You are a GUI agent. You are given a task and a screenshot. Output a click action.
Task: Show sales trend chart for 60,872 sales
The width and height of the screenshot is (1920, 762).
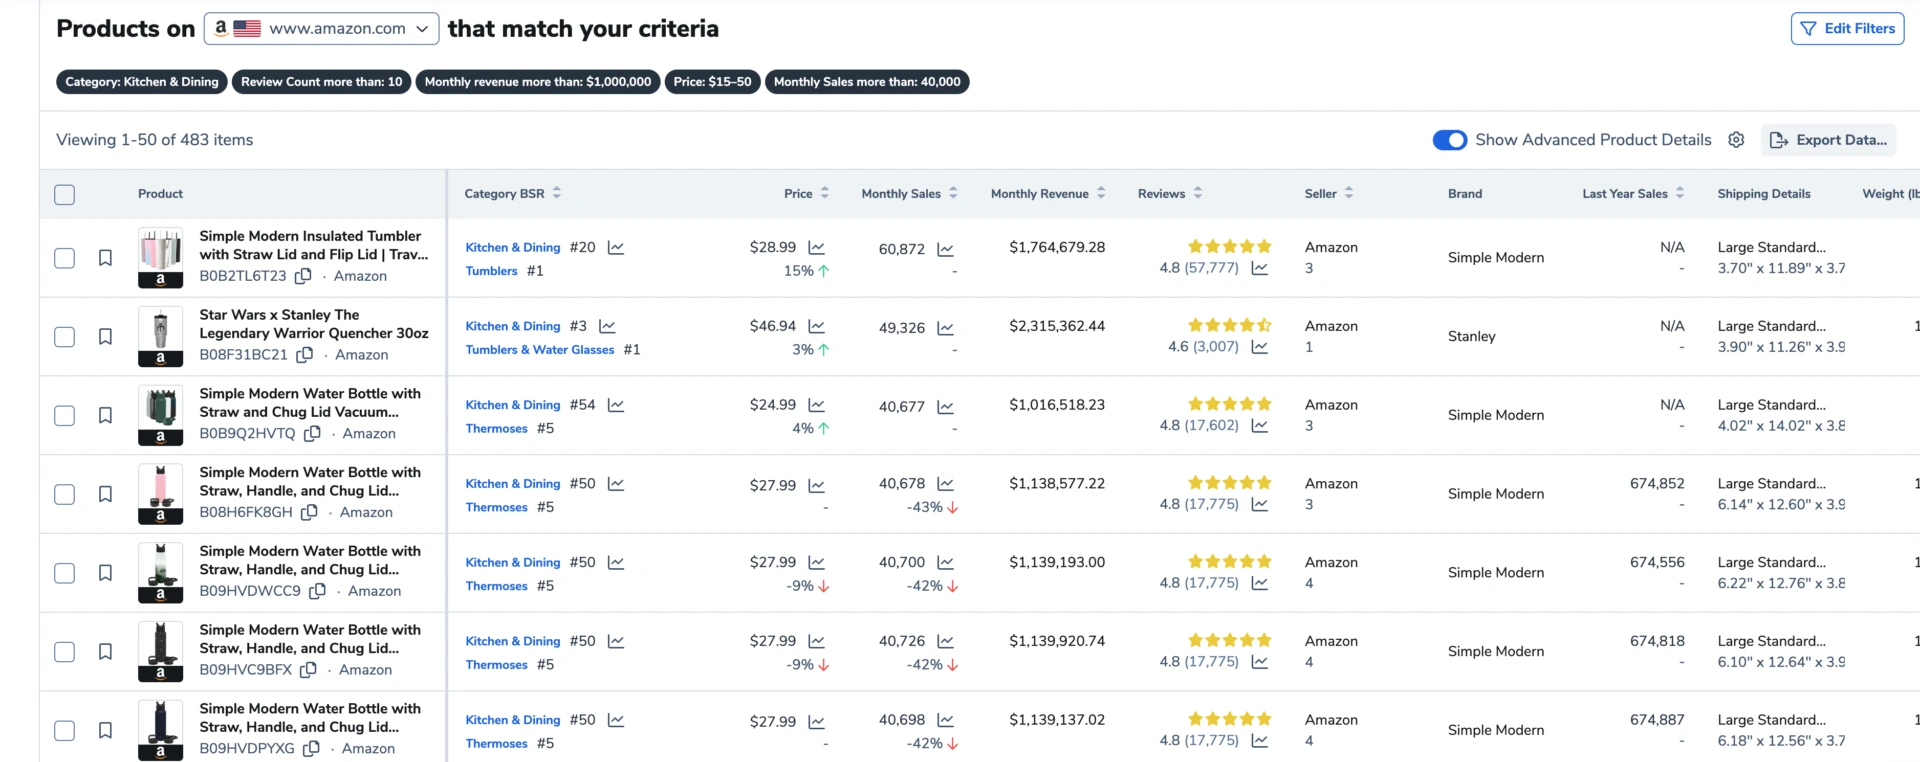click(x=945, y=250)
